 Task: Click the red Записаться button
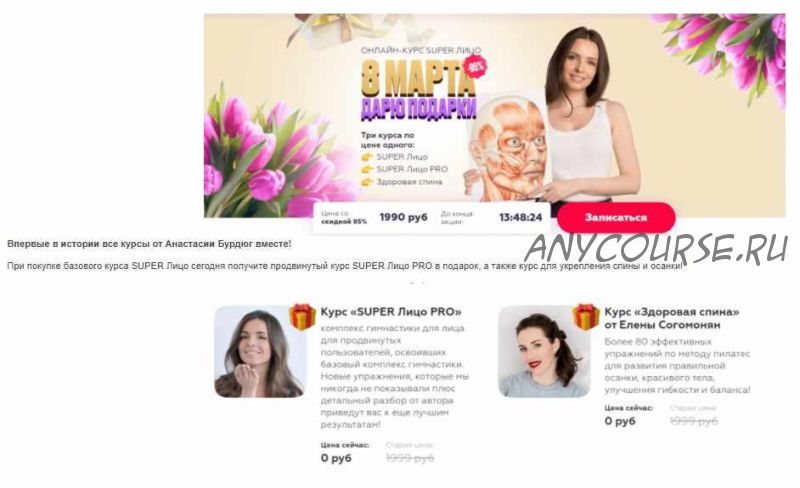[616, 217]
